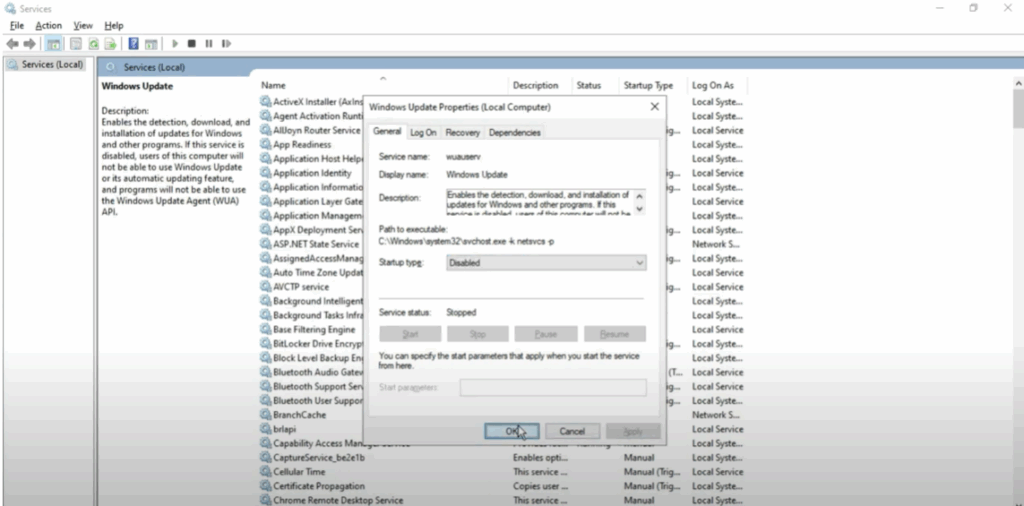1024x506 pixels.
Task: Switch to the Recovery tab
Action: click(462, 133)
